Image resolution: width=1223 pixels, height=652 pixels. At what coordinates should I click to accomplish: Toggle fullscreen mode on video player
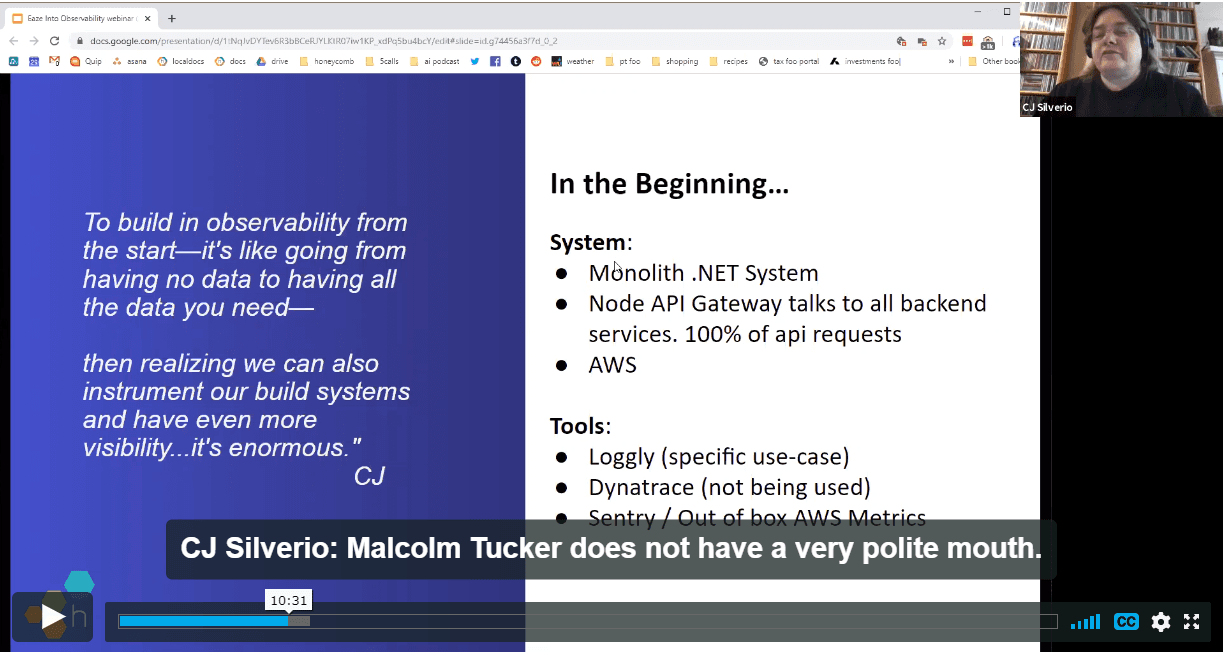pos(1191,622)
